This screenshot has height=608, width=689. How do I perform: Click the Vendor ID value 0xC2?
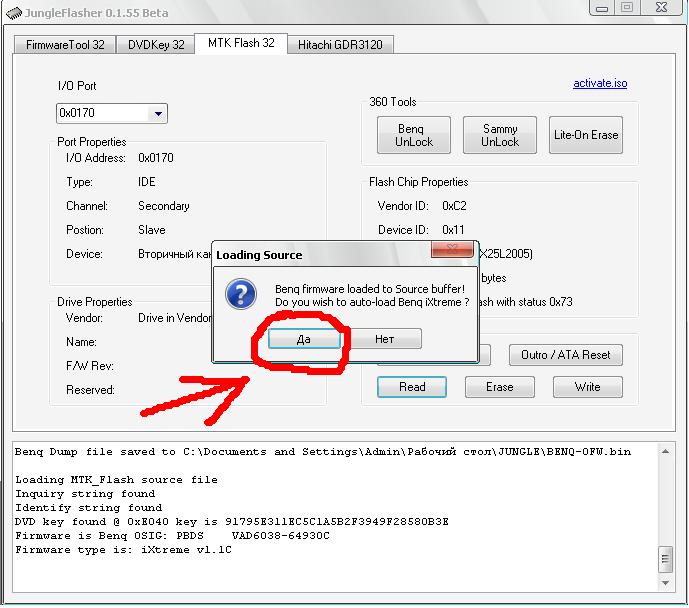pos(454,206)
